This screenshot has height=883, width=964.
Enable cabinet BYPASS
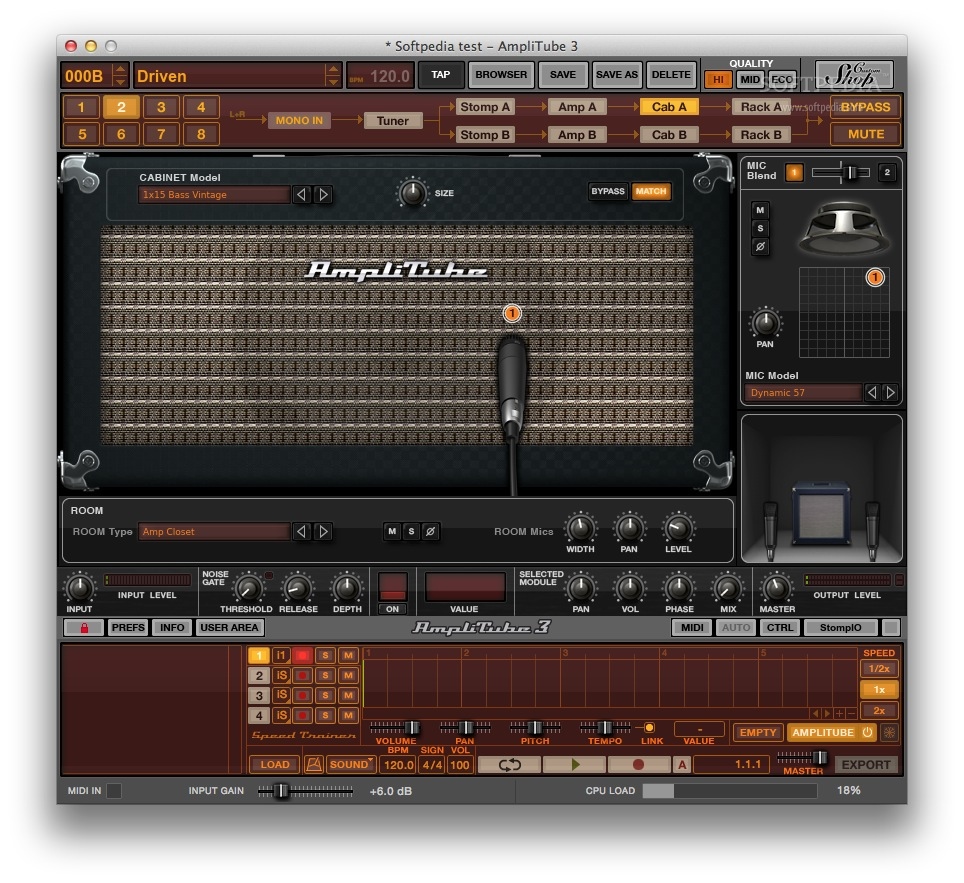[x=607, y=190]
